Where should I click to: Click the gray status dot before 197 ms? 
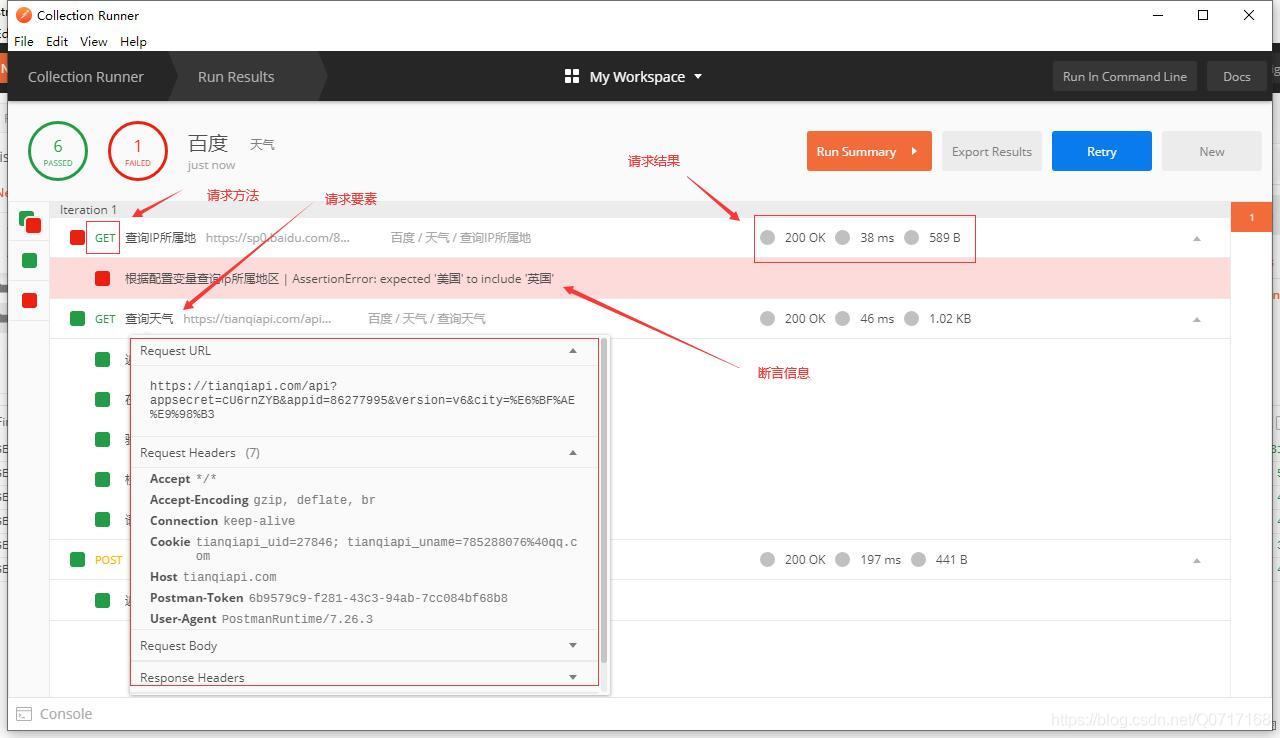pyautogui.click(x=842, y=559)
